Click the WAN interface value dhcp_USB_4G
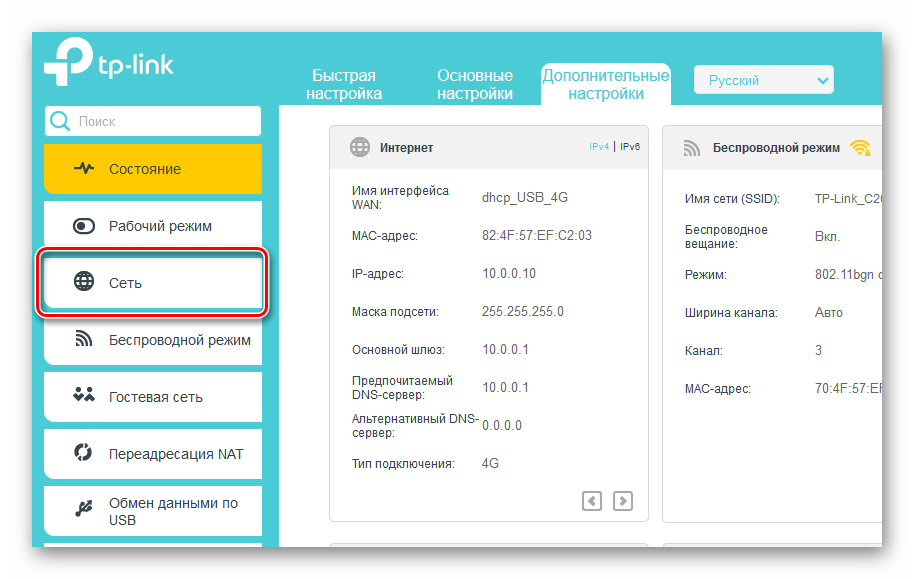 525,198
